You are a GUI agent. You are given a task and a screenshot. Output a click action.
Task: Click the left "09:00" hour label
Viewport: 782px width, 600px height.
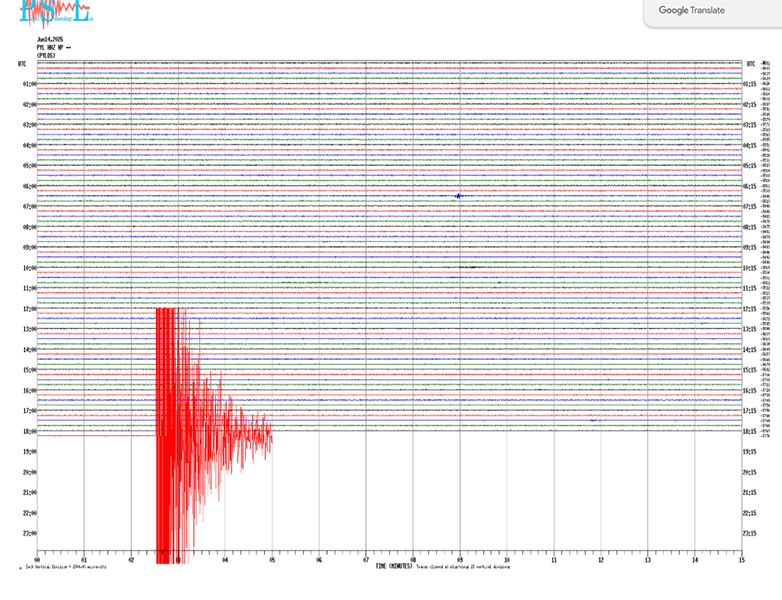tap(29, 247)
